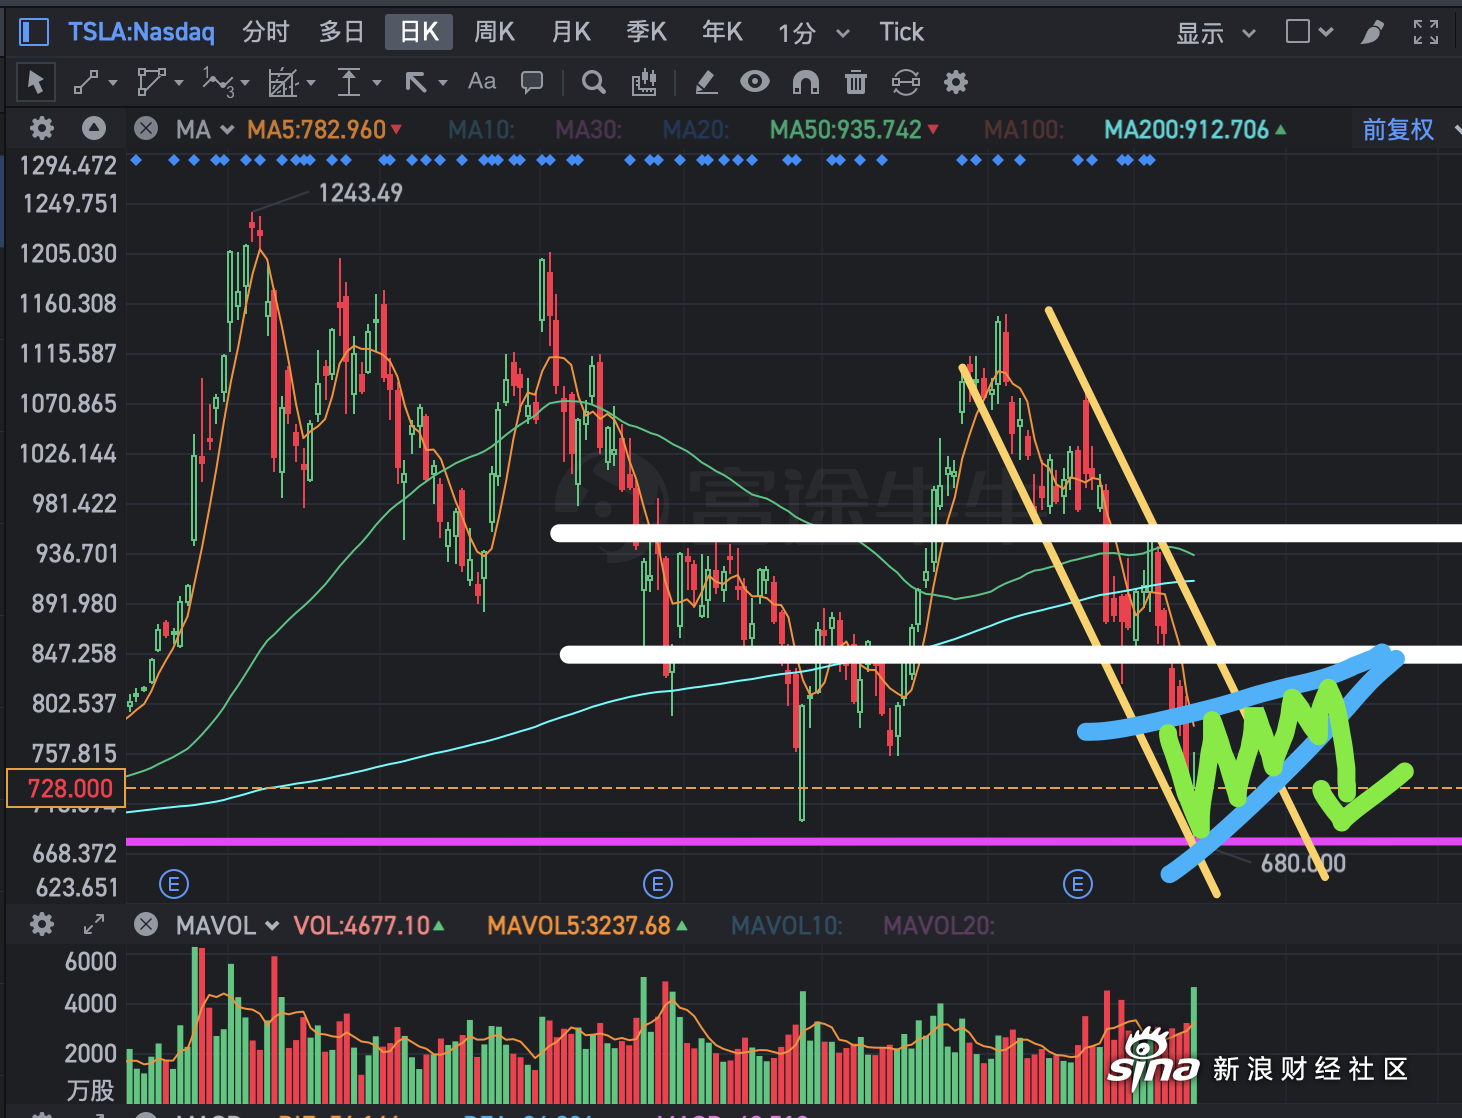Expand polygon tool options arrow
This screenshot has width=1462, height=1118.
coord(179,83)
